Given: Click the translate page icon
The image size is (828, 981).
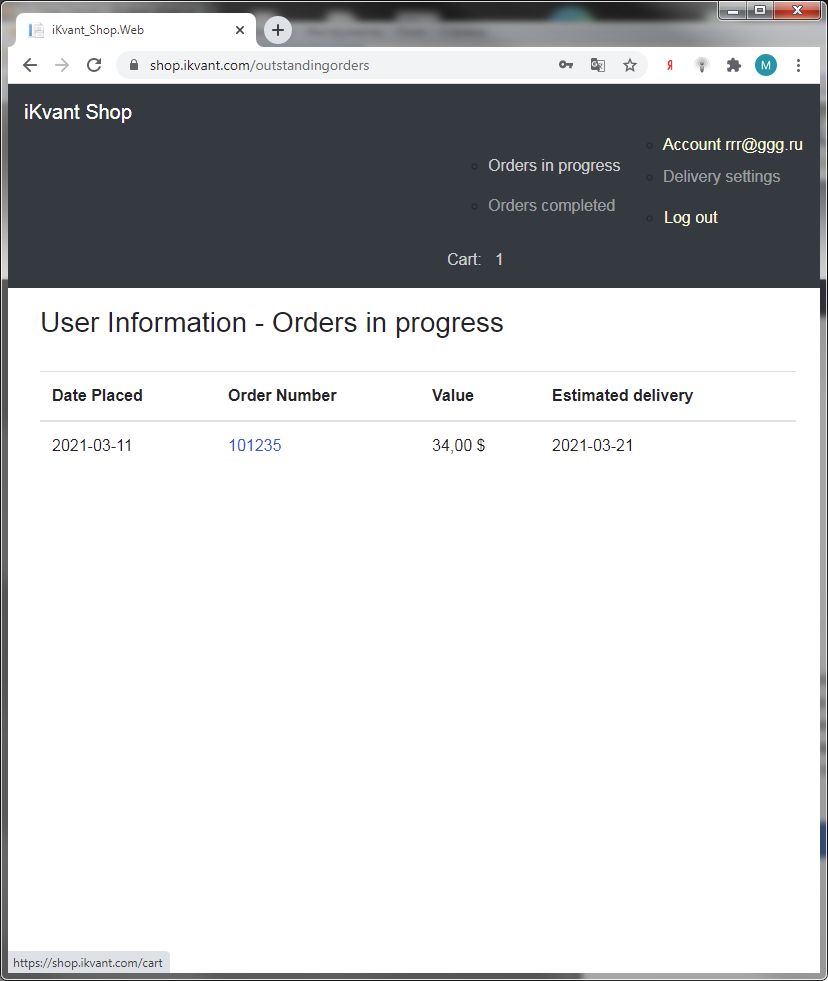Looking at the screenshot, I should click(598, 65).
